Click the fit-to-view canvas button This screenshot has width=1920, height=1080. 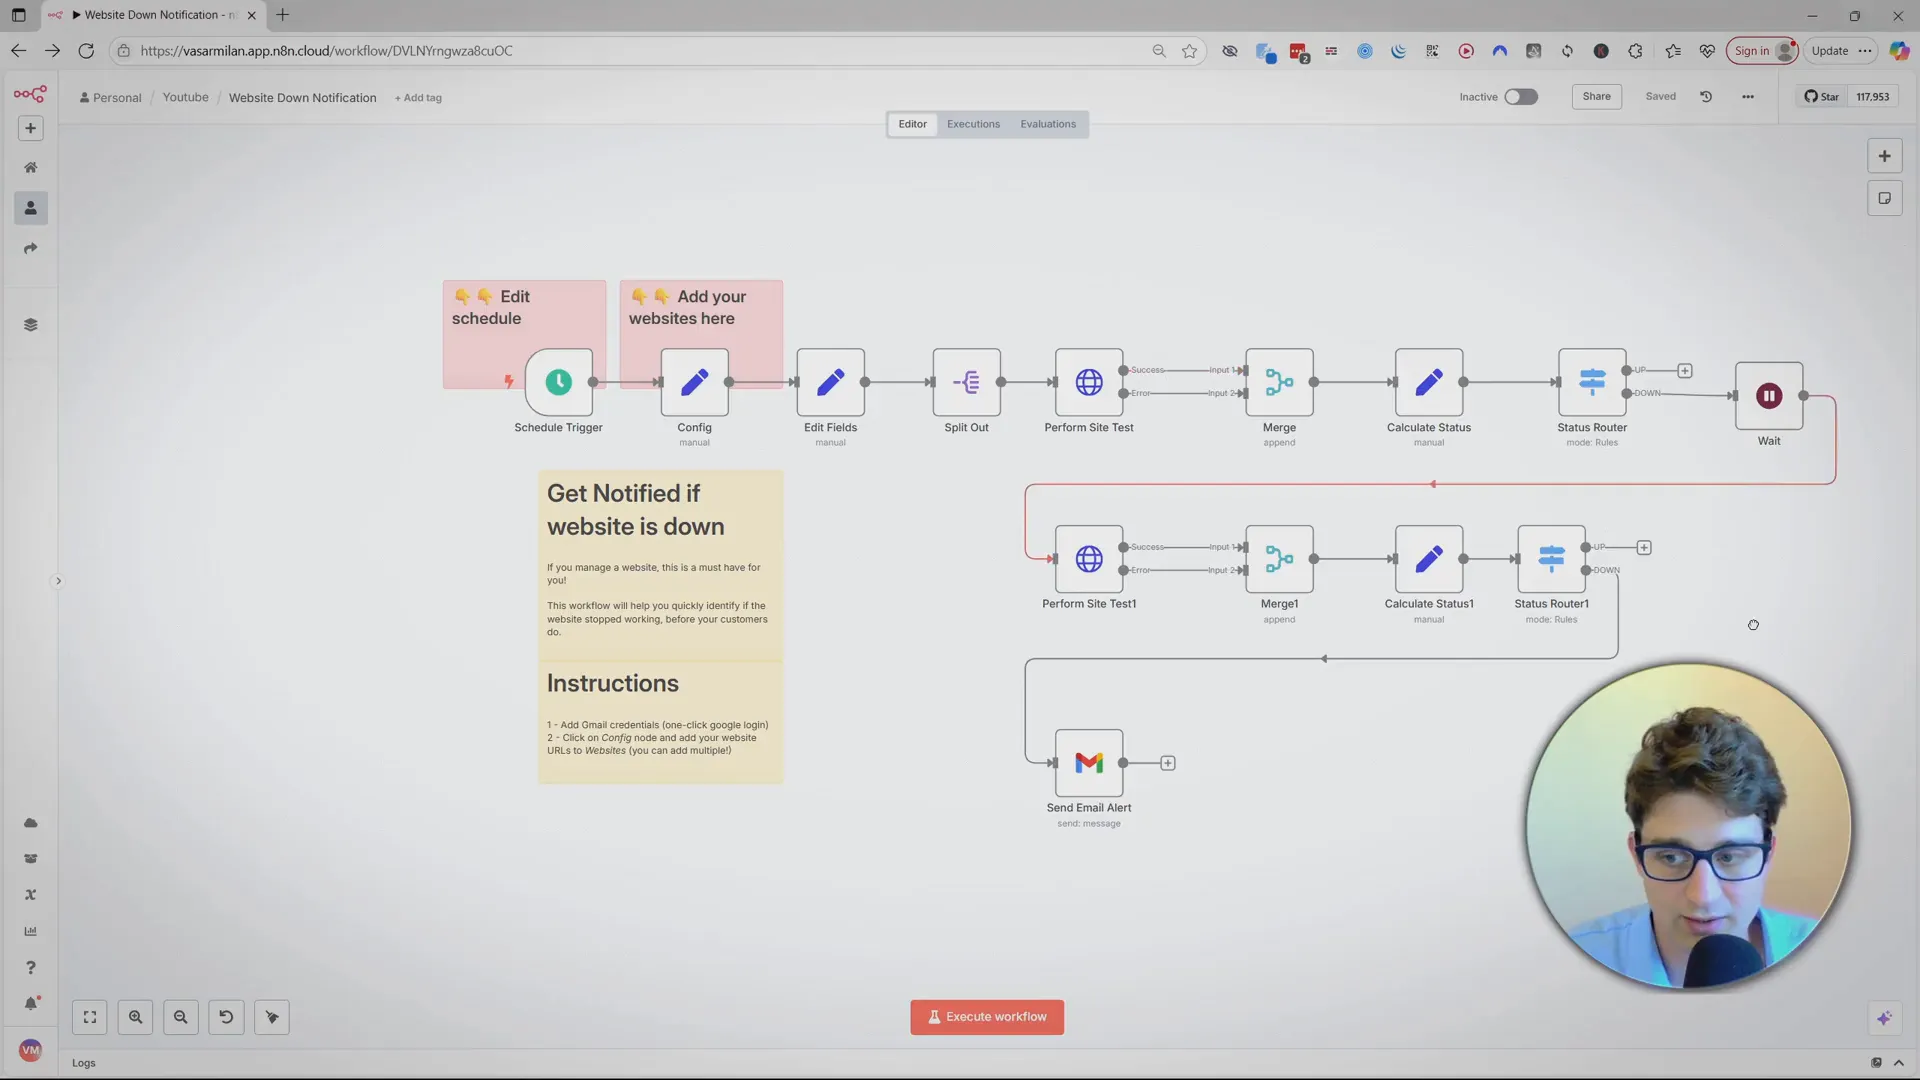90,1017
